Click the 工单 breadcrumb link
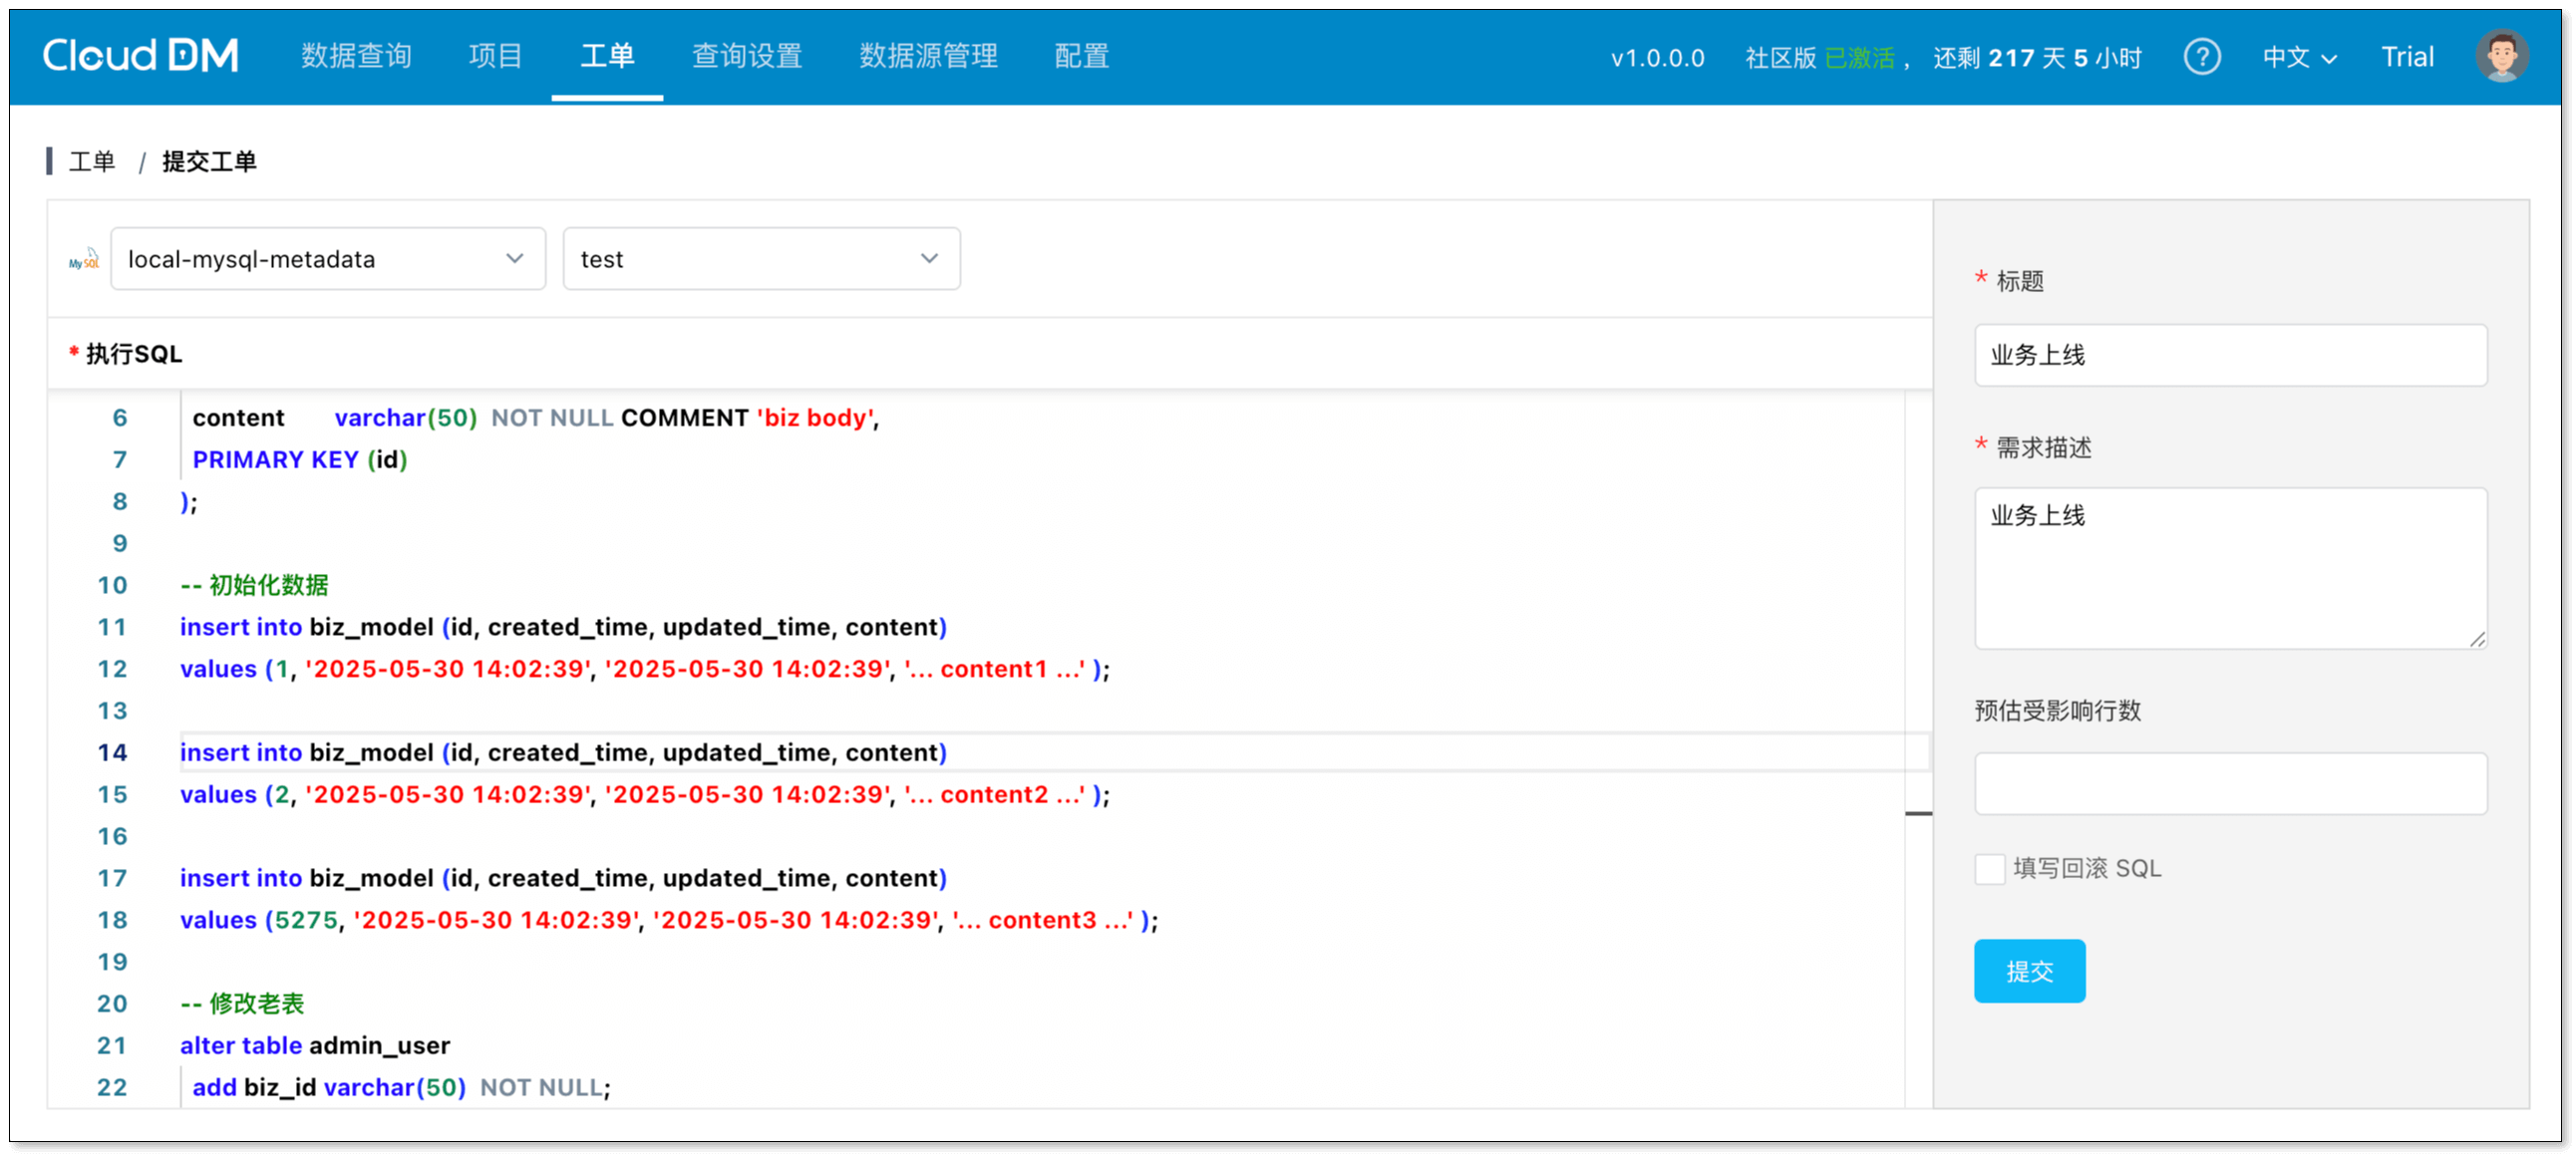The width and height of the screenshot is (2576, 1156). pos(92,161)
